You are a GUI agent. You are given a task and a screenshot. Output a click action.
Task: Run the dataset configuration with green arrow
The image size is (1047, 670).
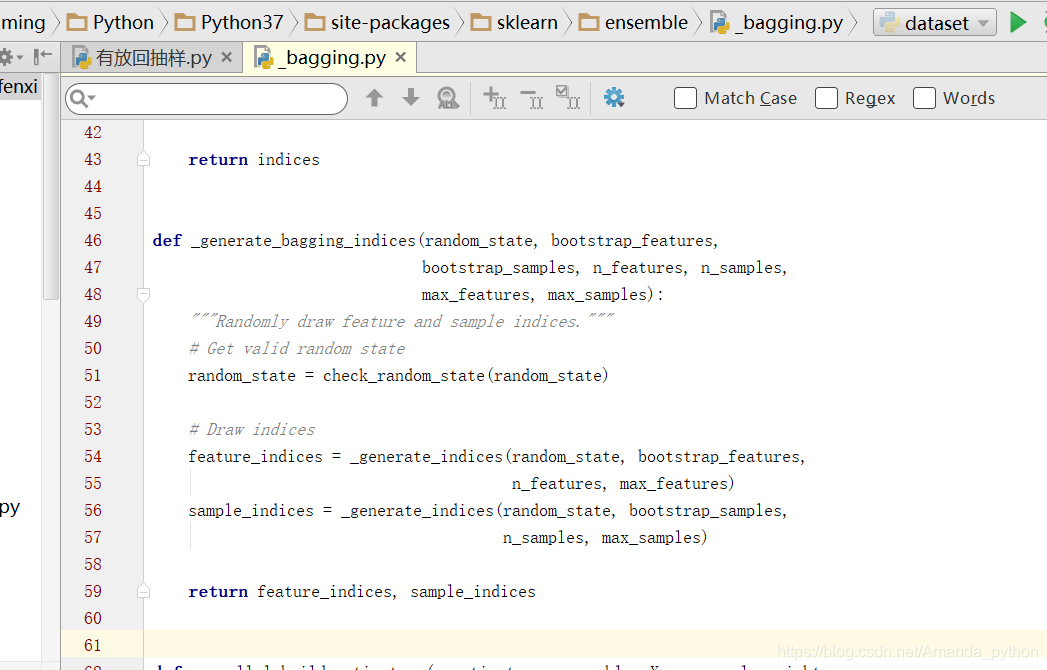(1018, 23)
